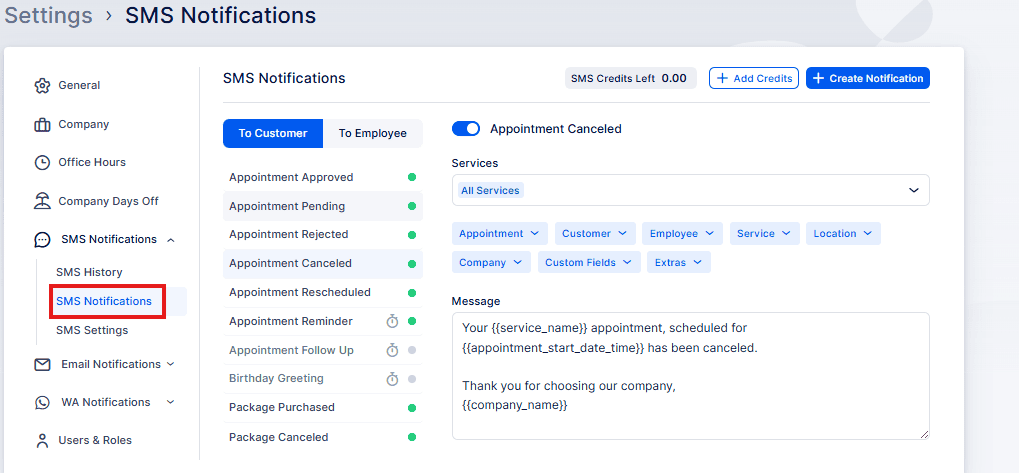Click the Office Hours clock icon
The height and width of the screenshot is (473, 1019).
pos(42,162)
